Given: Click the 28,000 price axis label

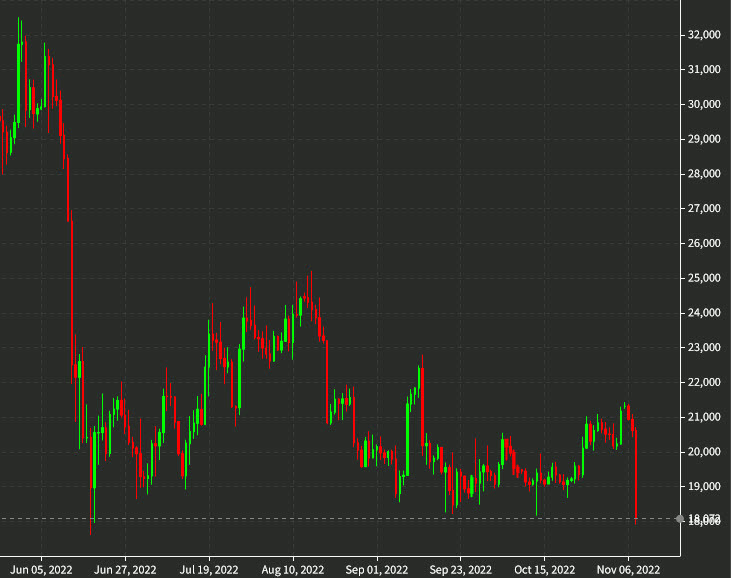Looking at the screenshot, I should point(705,174).
